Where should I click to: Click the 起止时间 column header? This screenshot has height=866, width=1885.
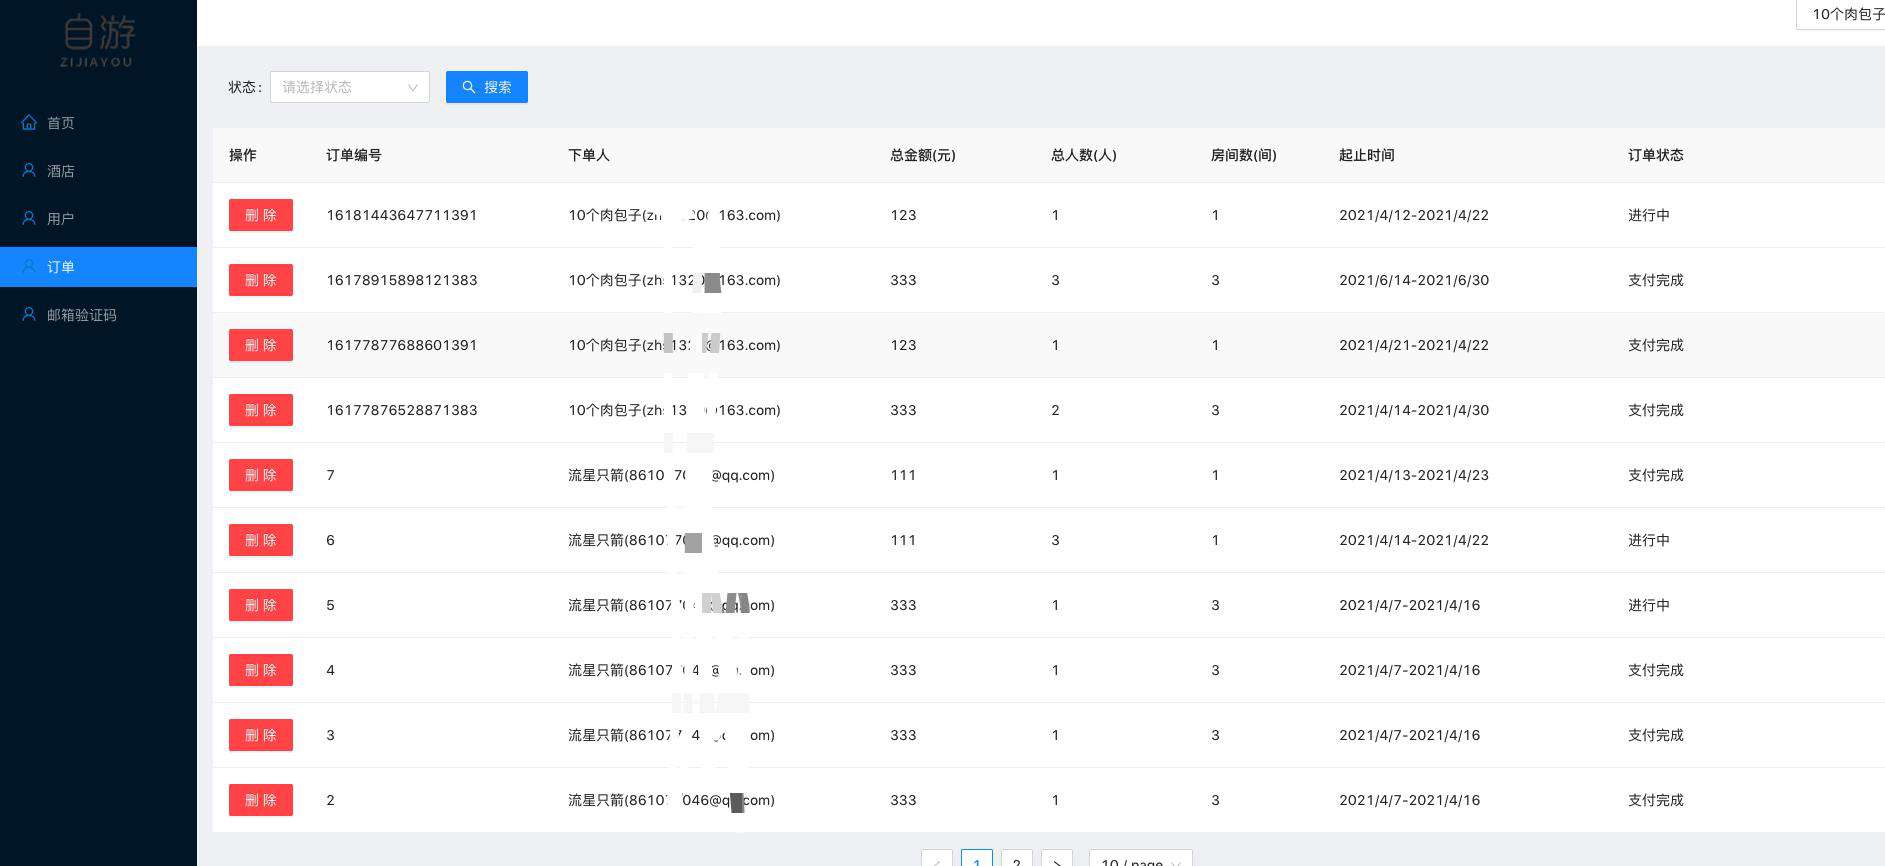[x=1367, y=155]
